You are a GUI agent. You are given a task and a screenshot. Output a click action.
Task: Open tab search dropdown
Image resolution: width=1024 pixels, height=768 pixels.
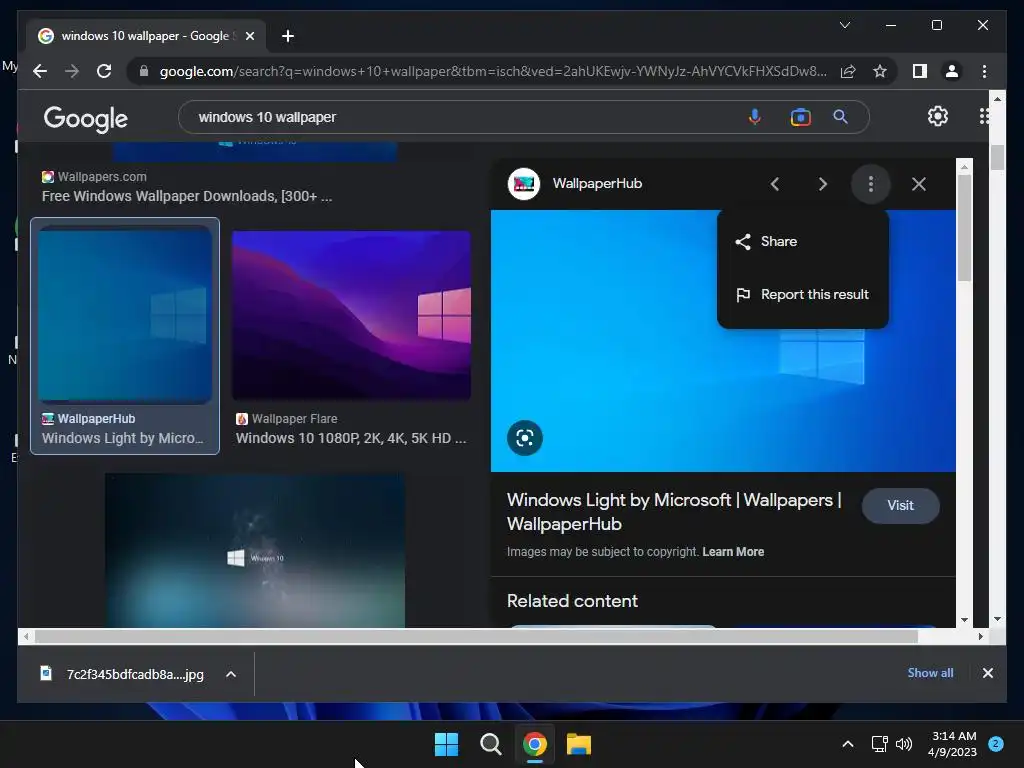[844, 25]
